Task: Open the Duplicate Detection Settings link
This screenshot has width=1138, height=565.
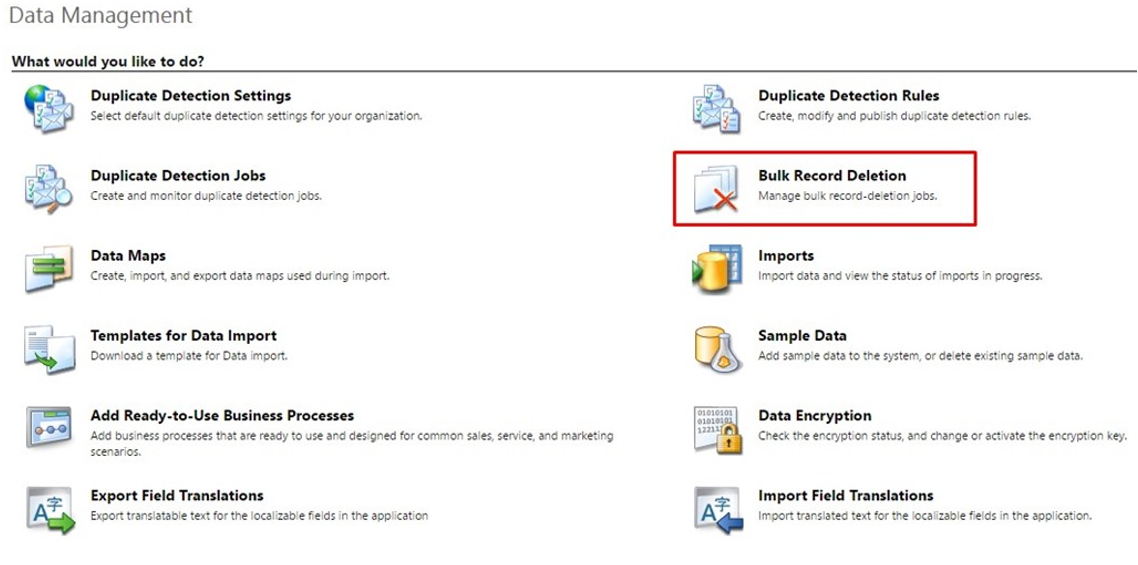Action: click(x=191, y=96)
